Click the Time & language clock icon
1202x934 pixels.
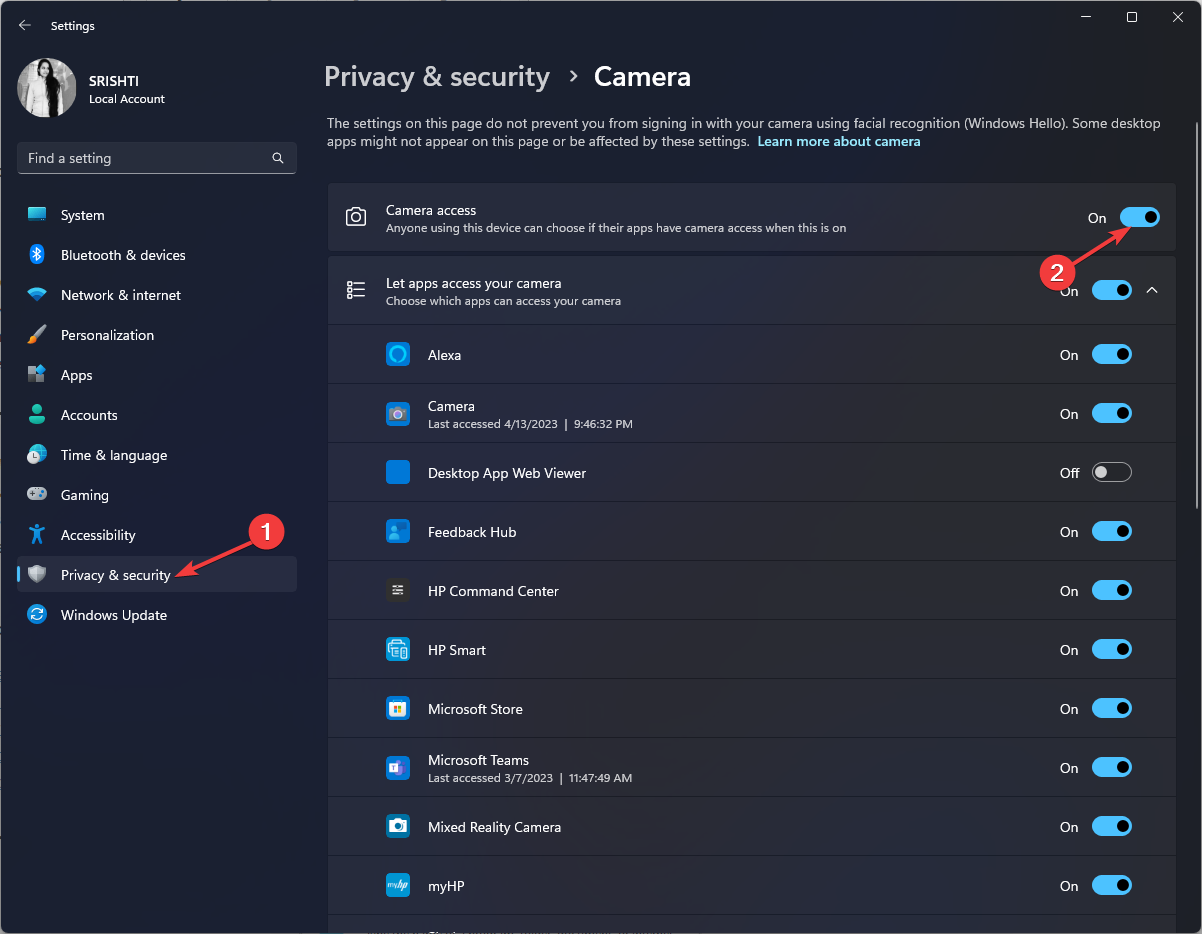37,455
